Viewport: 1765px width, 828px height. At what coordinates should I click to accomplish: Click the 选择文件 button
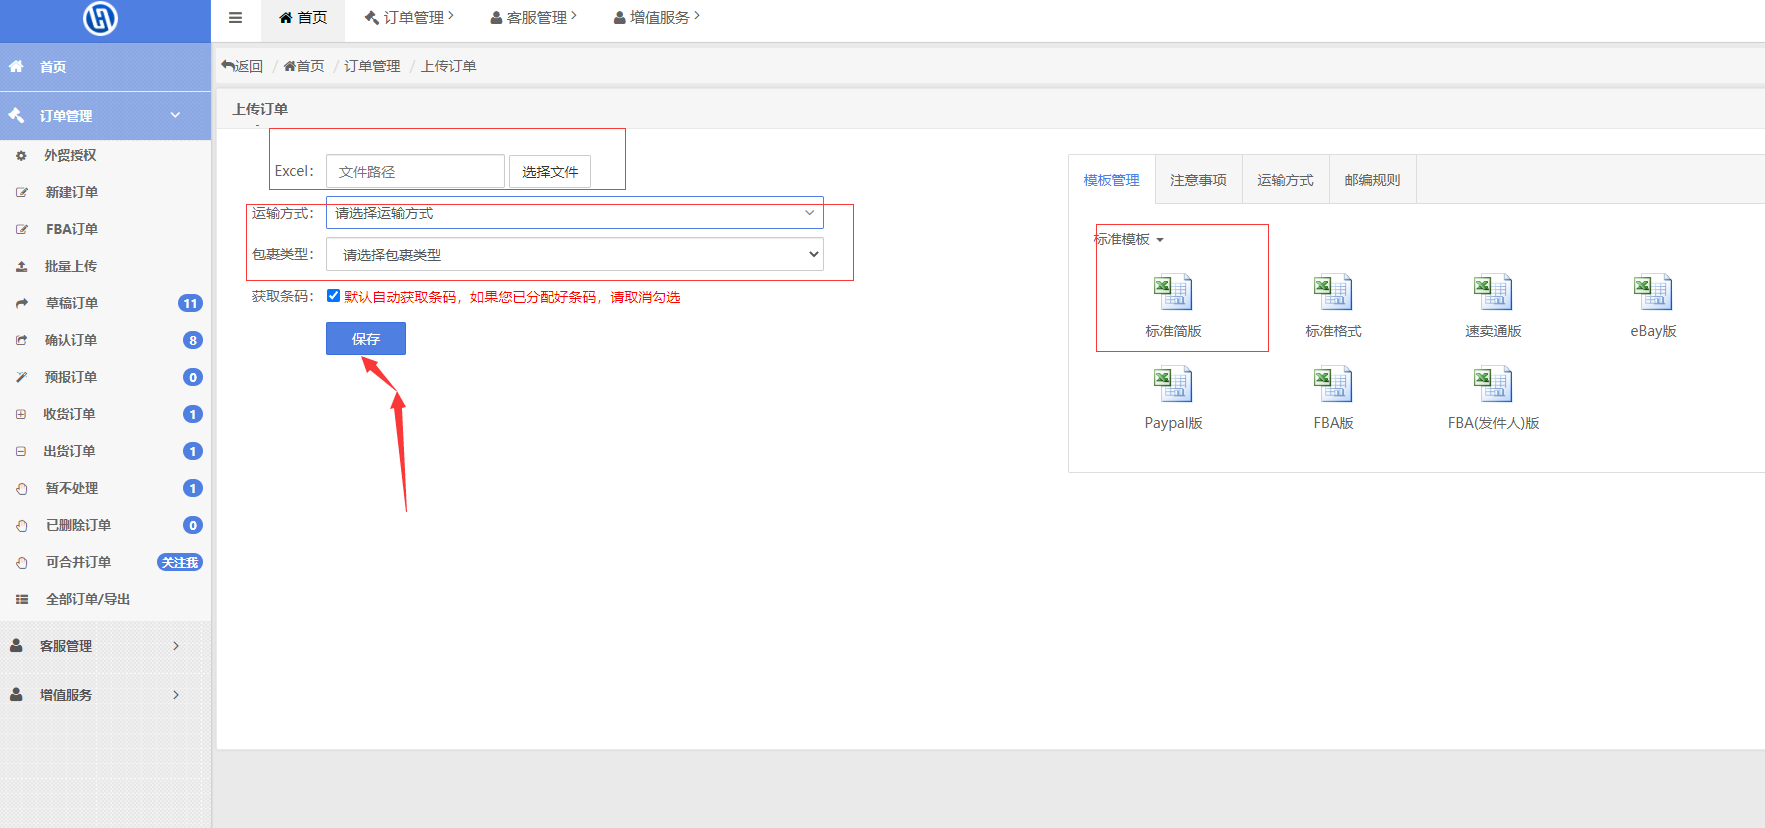tap(550, 171)
